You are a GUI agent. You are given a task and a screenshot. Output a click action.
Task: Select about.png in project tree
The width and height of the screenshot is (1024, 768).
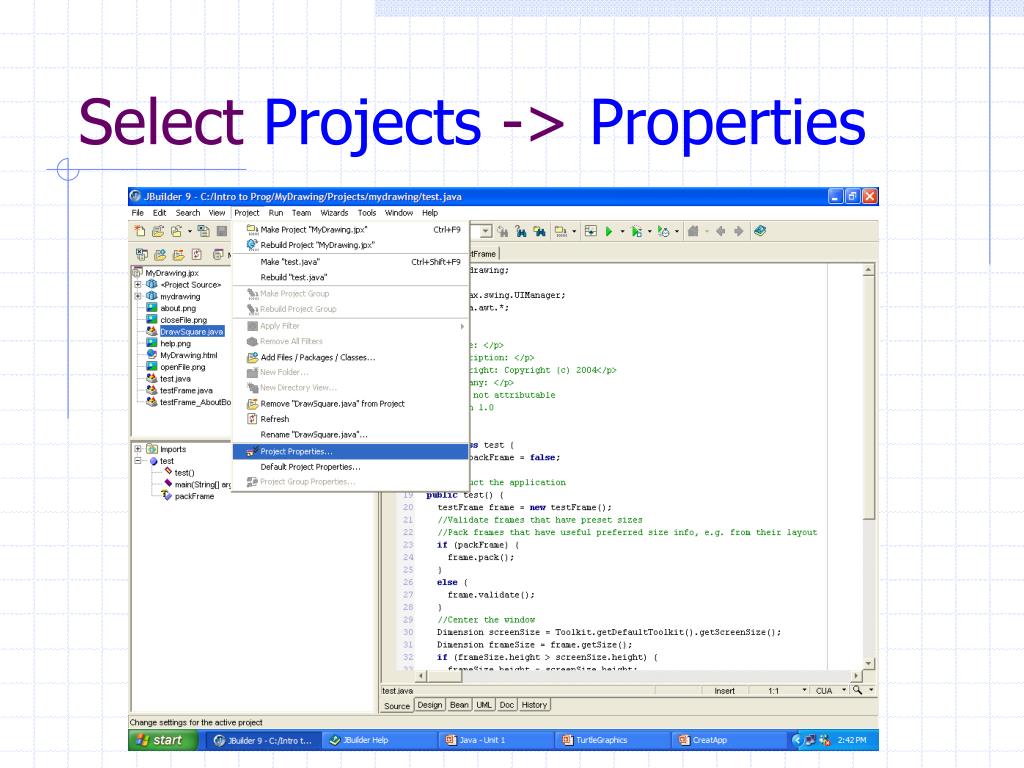tap(178, 308)
